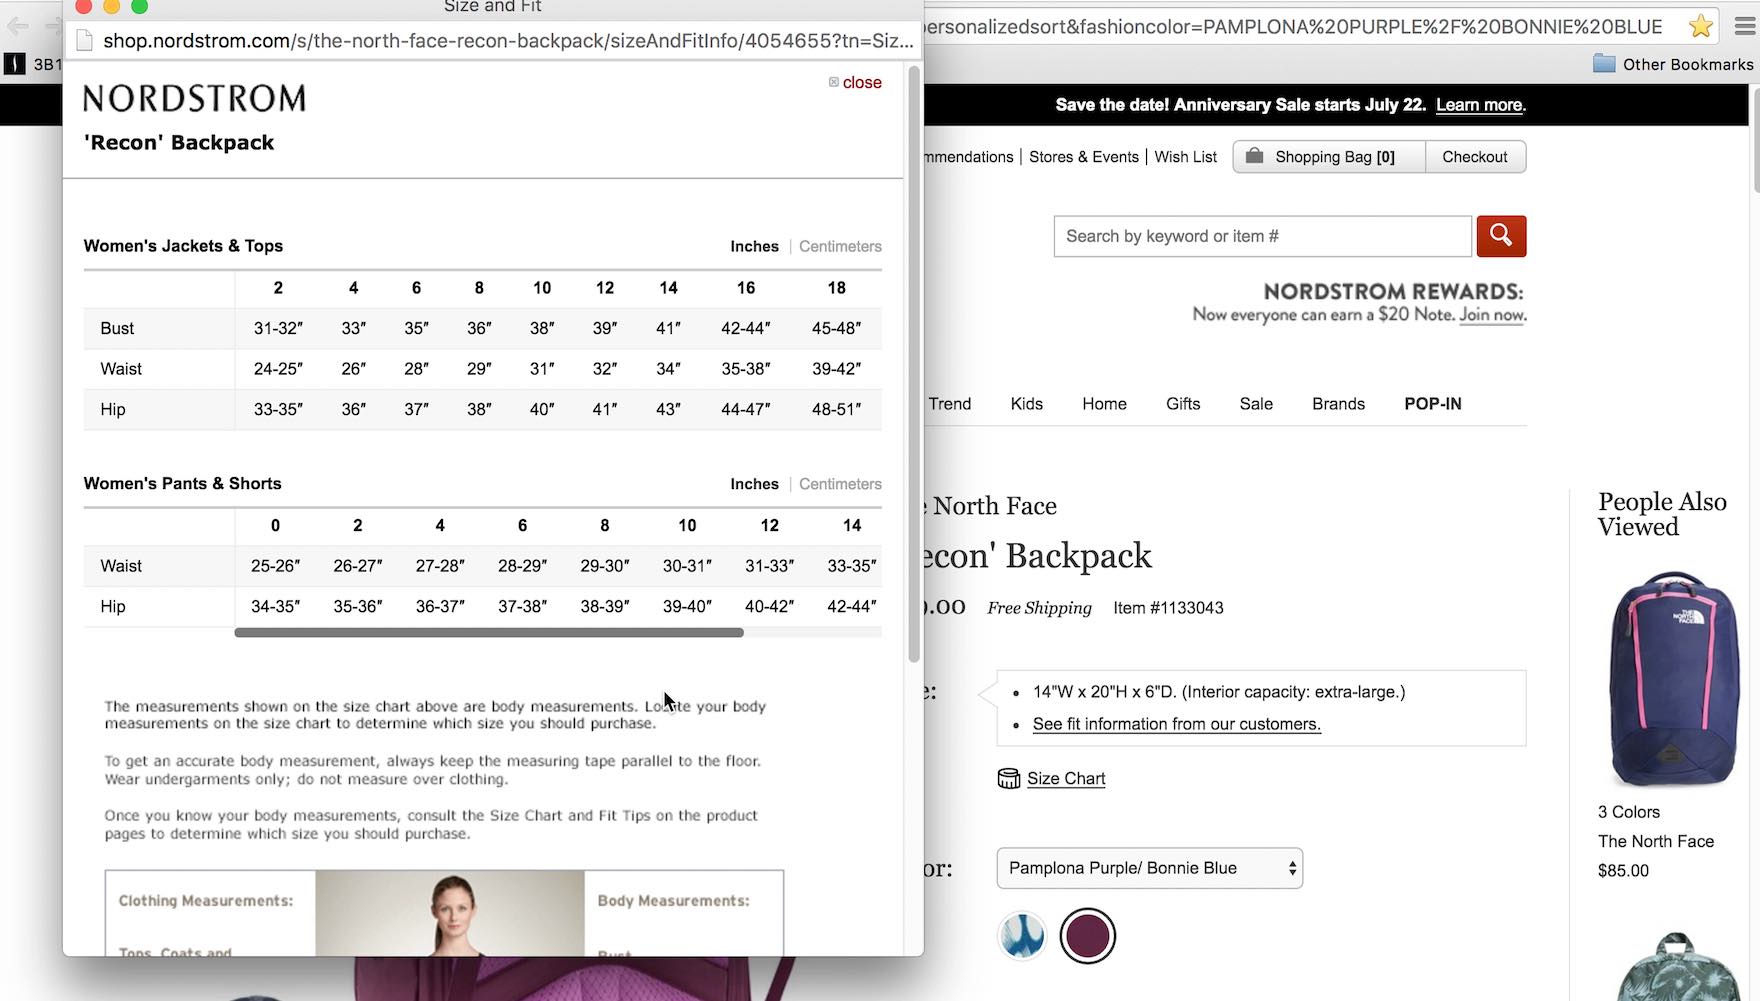The height and width of the screenshot is (1001, 1760).
Task: Open the browser hamburger menu
Action: 1744,26
